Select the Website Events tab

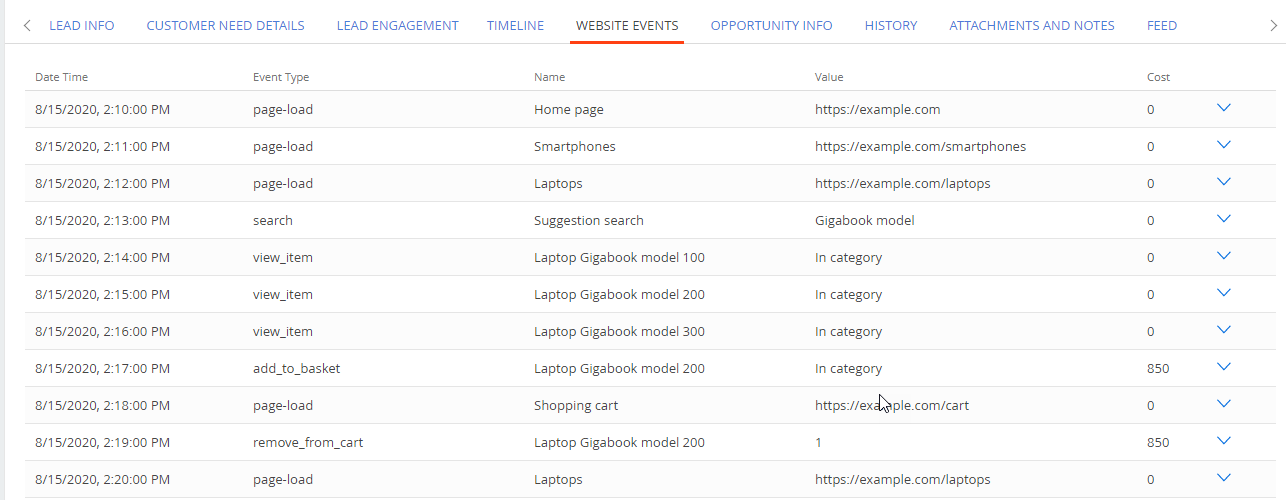pyautogui.click(x=627, y=26)
